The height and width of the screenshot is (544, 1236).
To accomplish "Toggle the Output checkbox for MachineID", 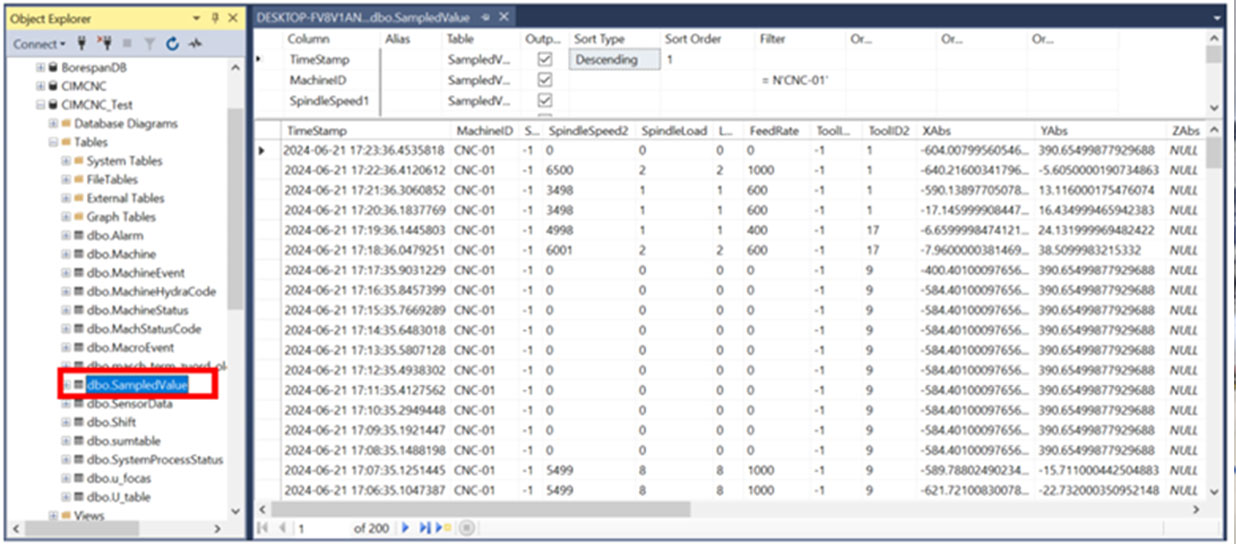I will tap(545, 80).
